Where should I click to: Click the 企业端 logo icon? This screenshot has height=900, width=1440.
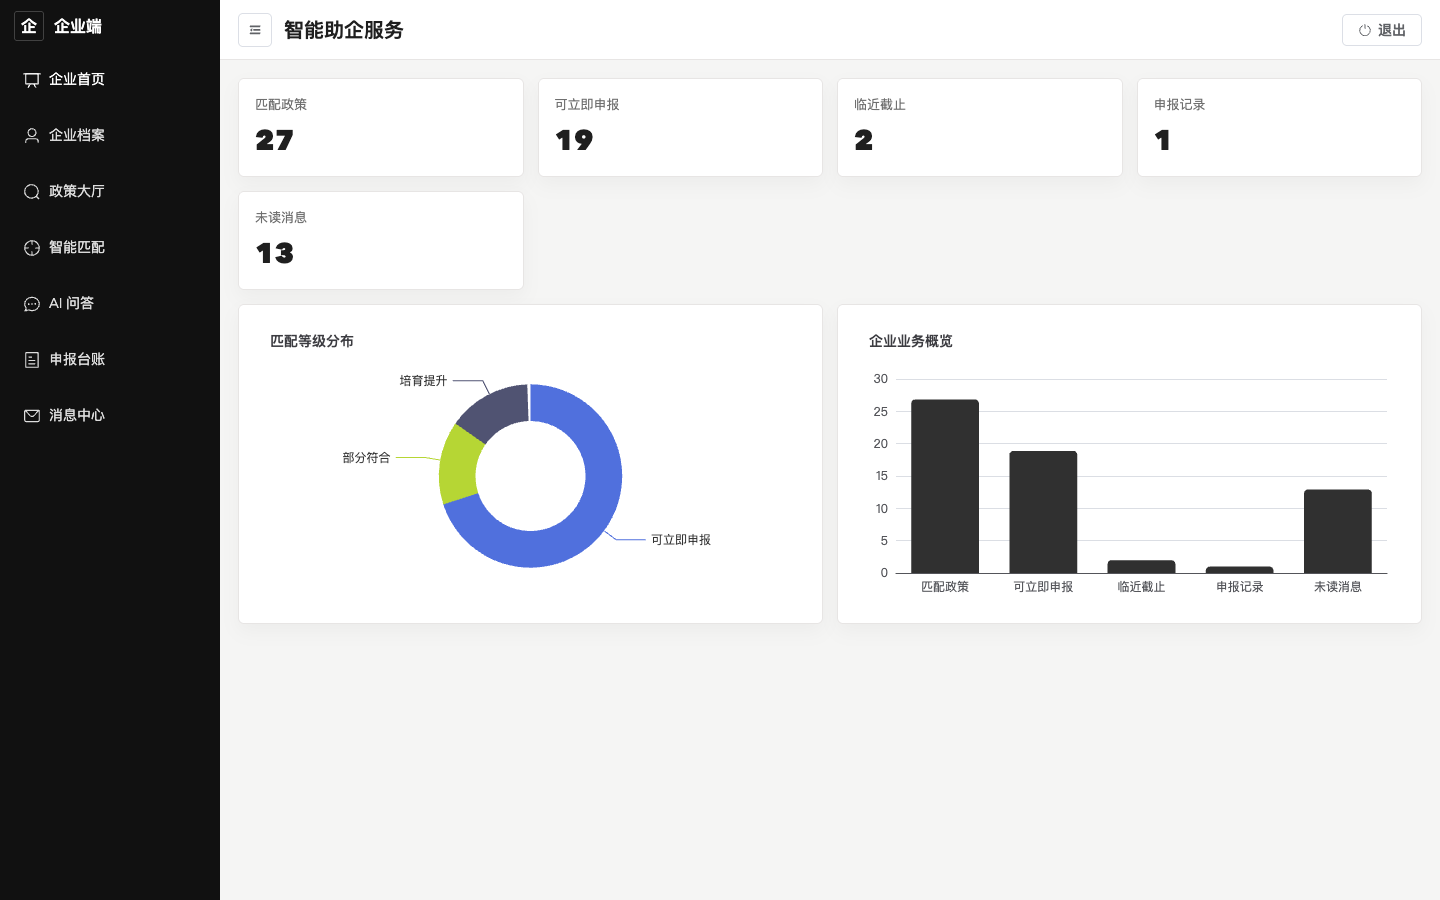tap(29, 26)
